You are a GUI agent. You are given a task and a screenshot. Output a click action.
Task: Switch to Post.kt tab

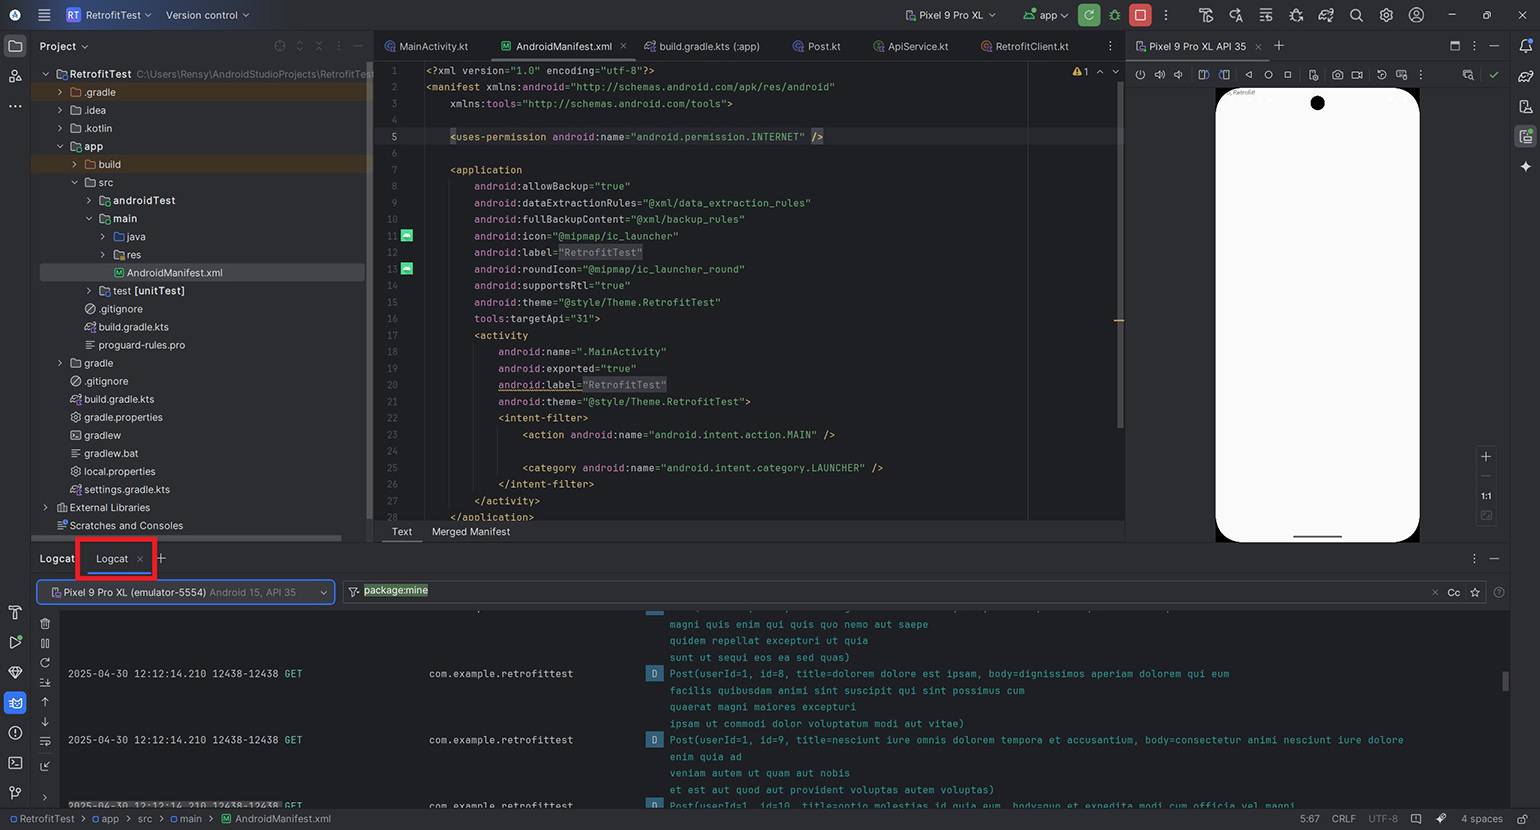[x=816, y=46]
